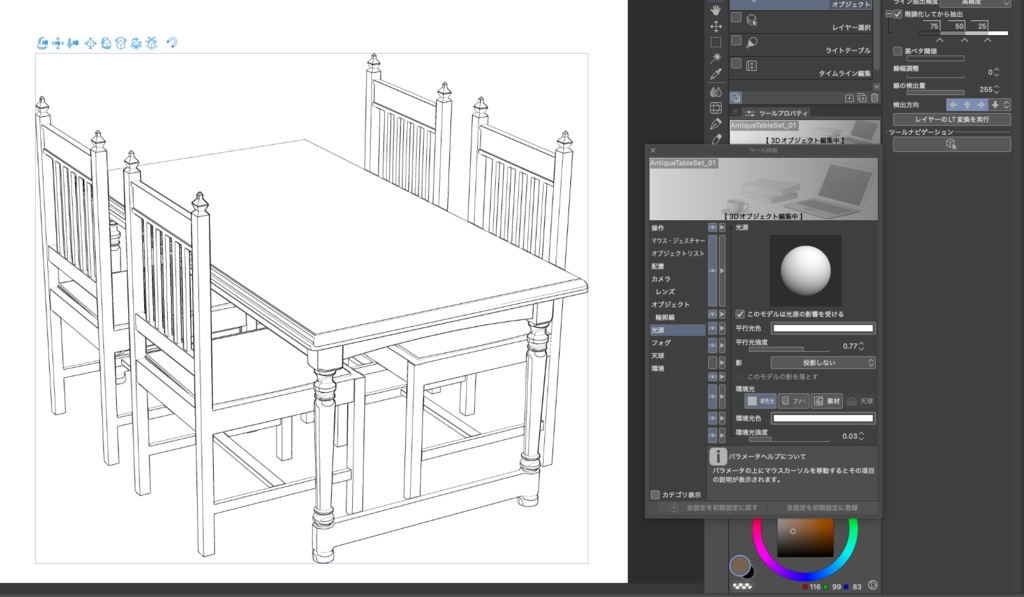Click the duplicate sub tool icon
1024x597 pixels.
coord(862,98)
